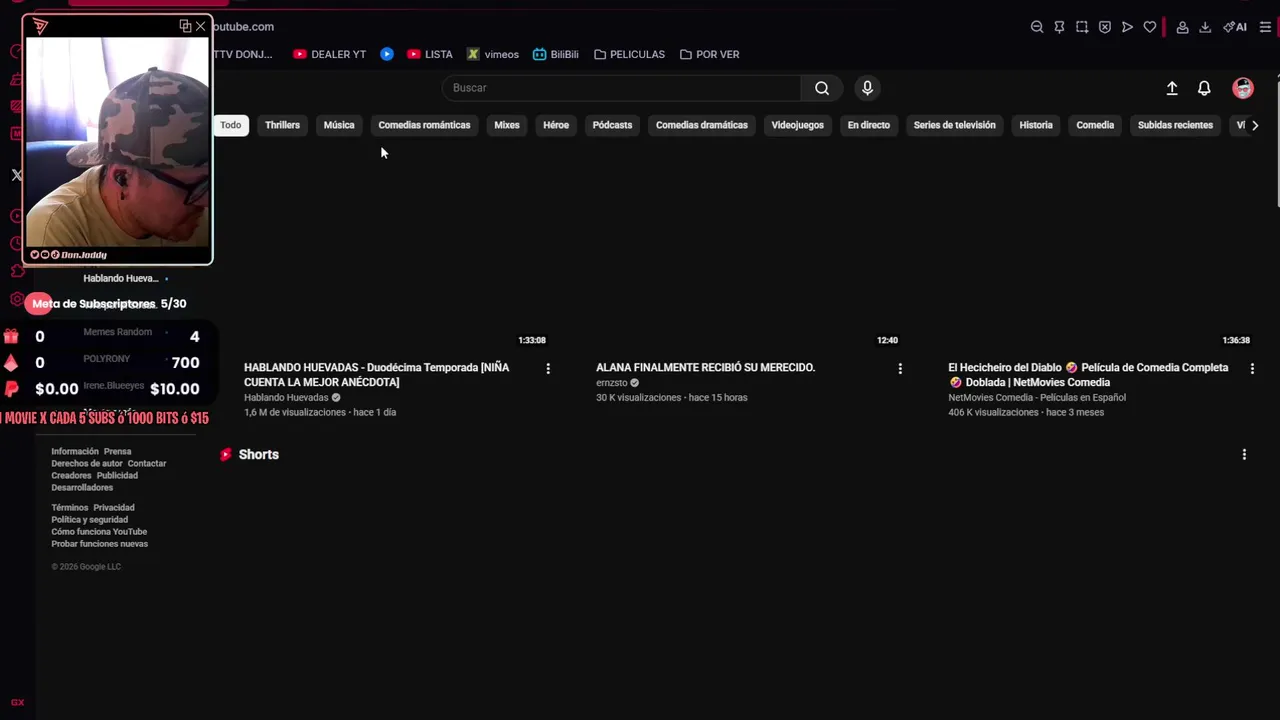Open the Shorts section options menu
Screen dimensions: 1280x720
(x=1244, y=454)
